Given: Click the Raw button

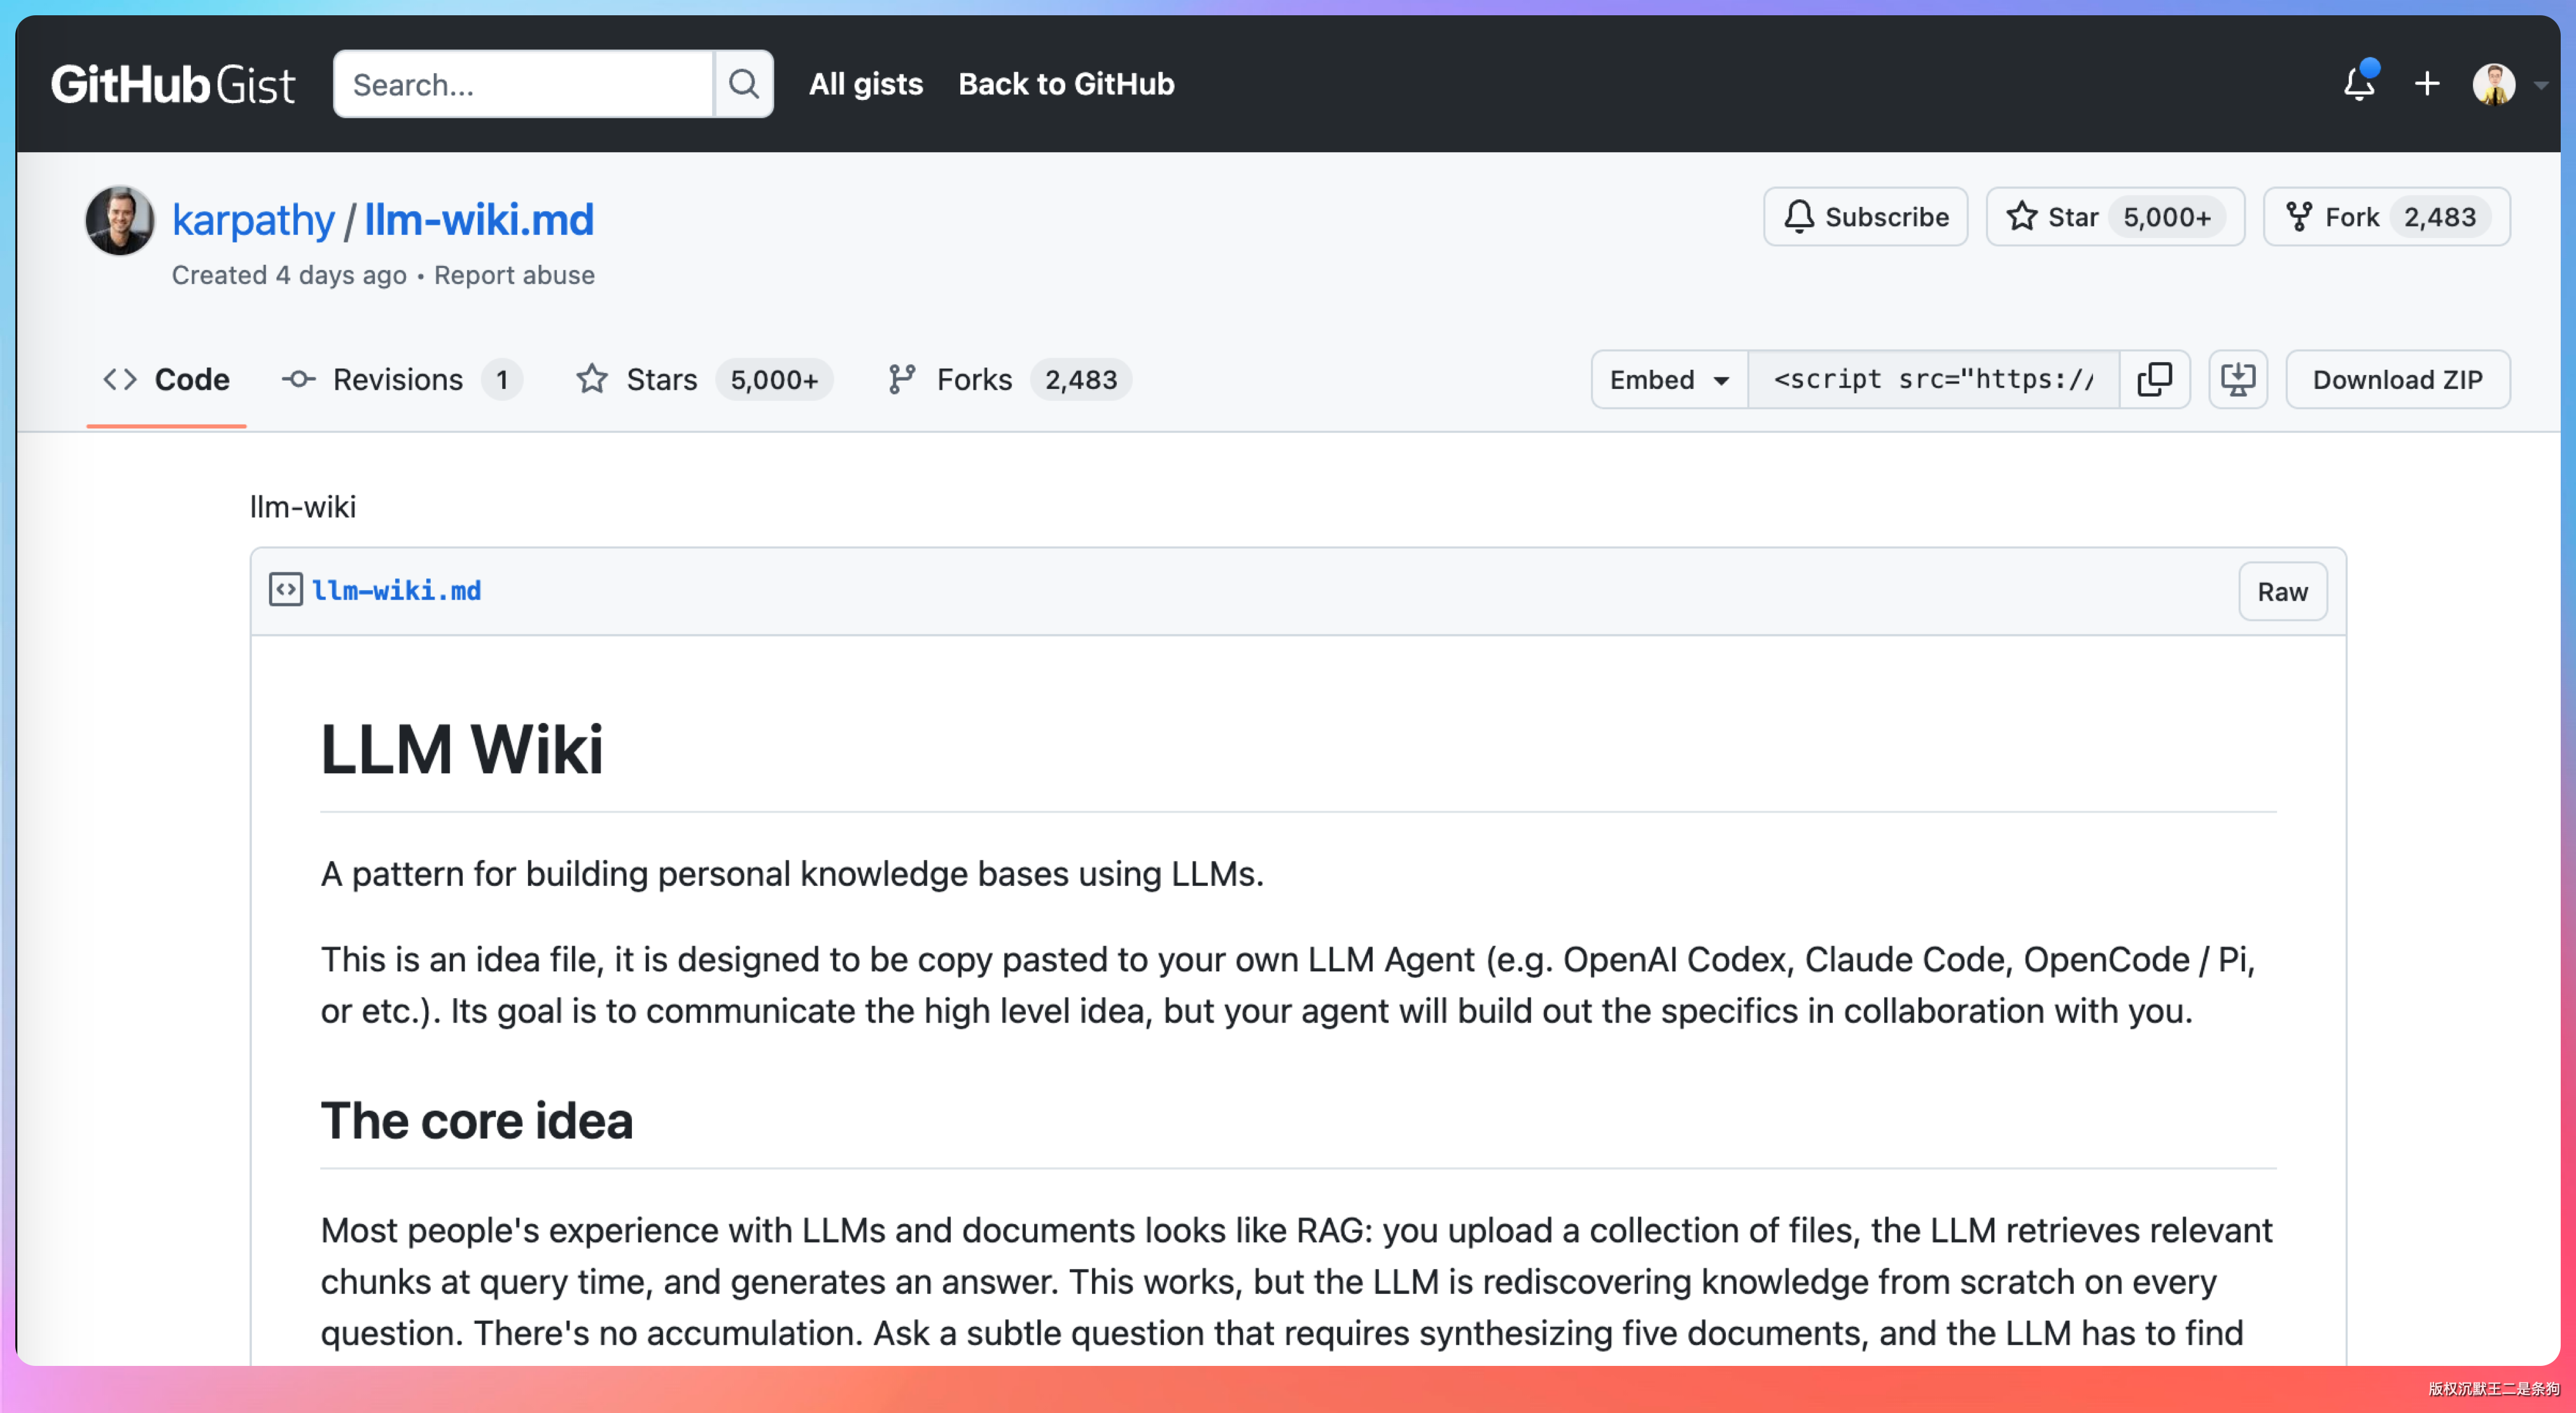Looking at the screenshot, I should click(x=2282, y=591).
